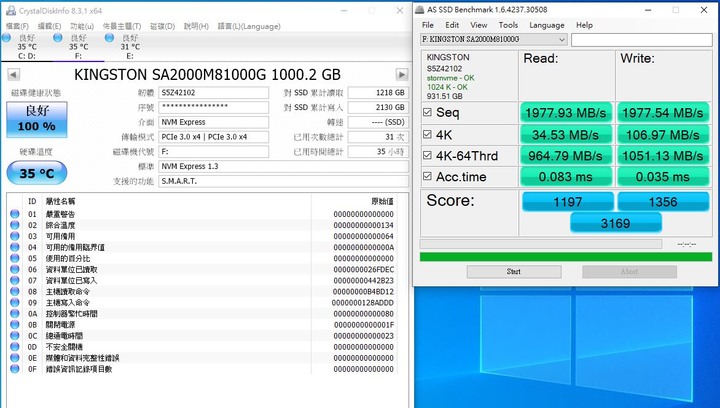Open the Tools menu in AS SSD Benchmark
Image resolution: width=720 pixels, height=408 pixels.
(x=508, y=25)
